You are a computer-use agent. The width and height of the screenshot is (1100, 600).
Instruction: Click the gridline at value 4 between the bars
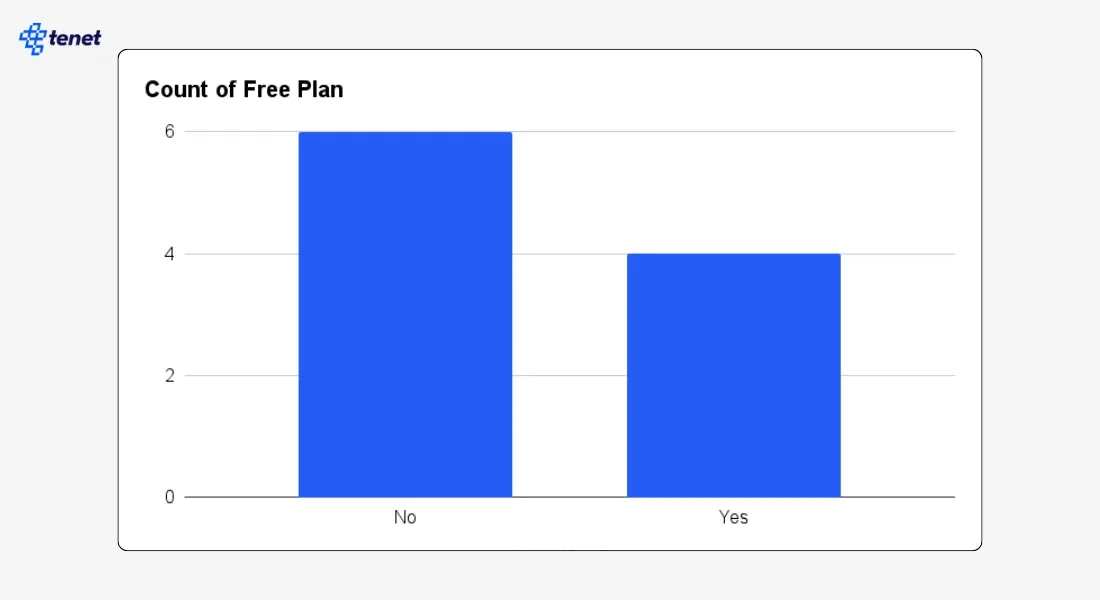(x=570, y=254)
